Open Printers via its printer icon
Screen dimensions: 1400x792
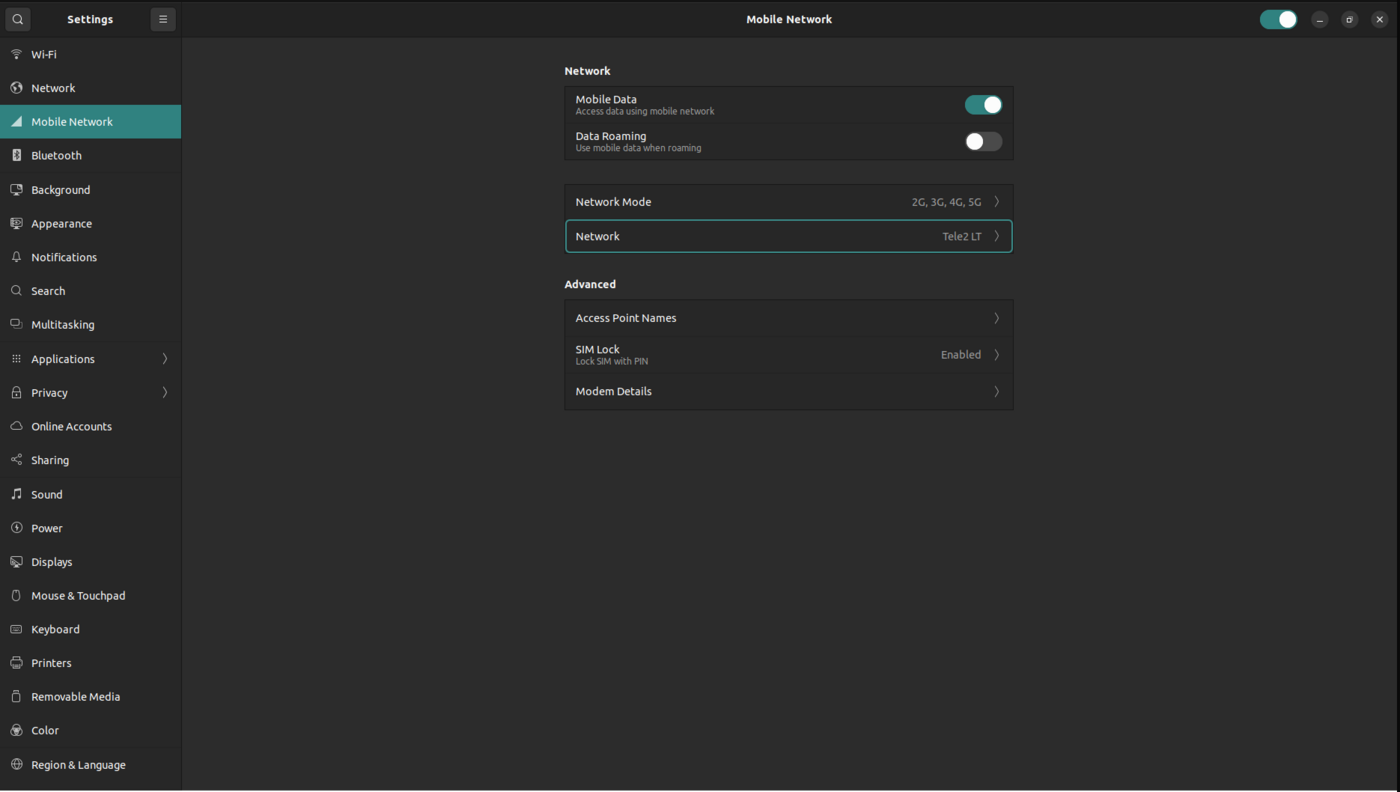[x=16, y=663]
